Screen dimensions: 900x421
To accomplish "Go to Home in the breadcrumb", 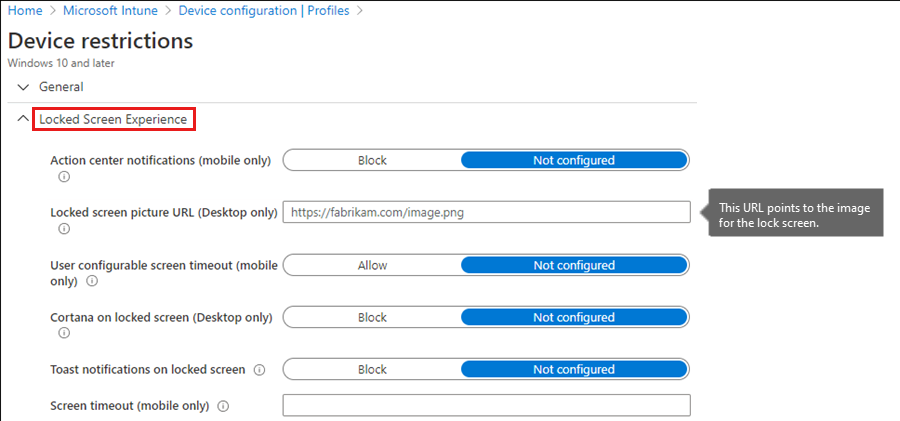I will click(x=24, y=11).
